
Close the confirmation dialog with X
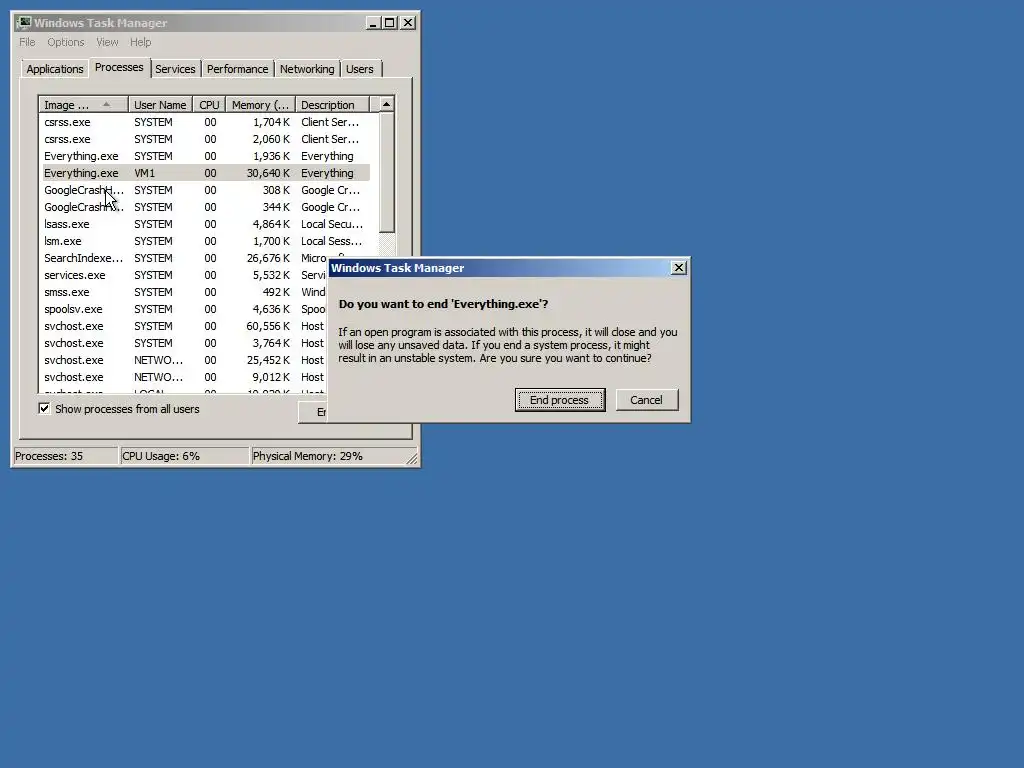(679, 268)
